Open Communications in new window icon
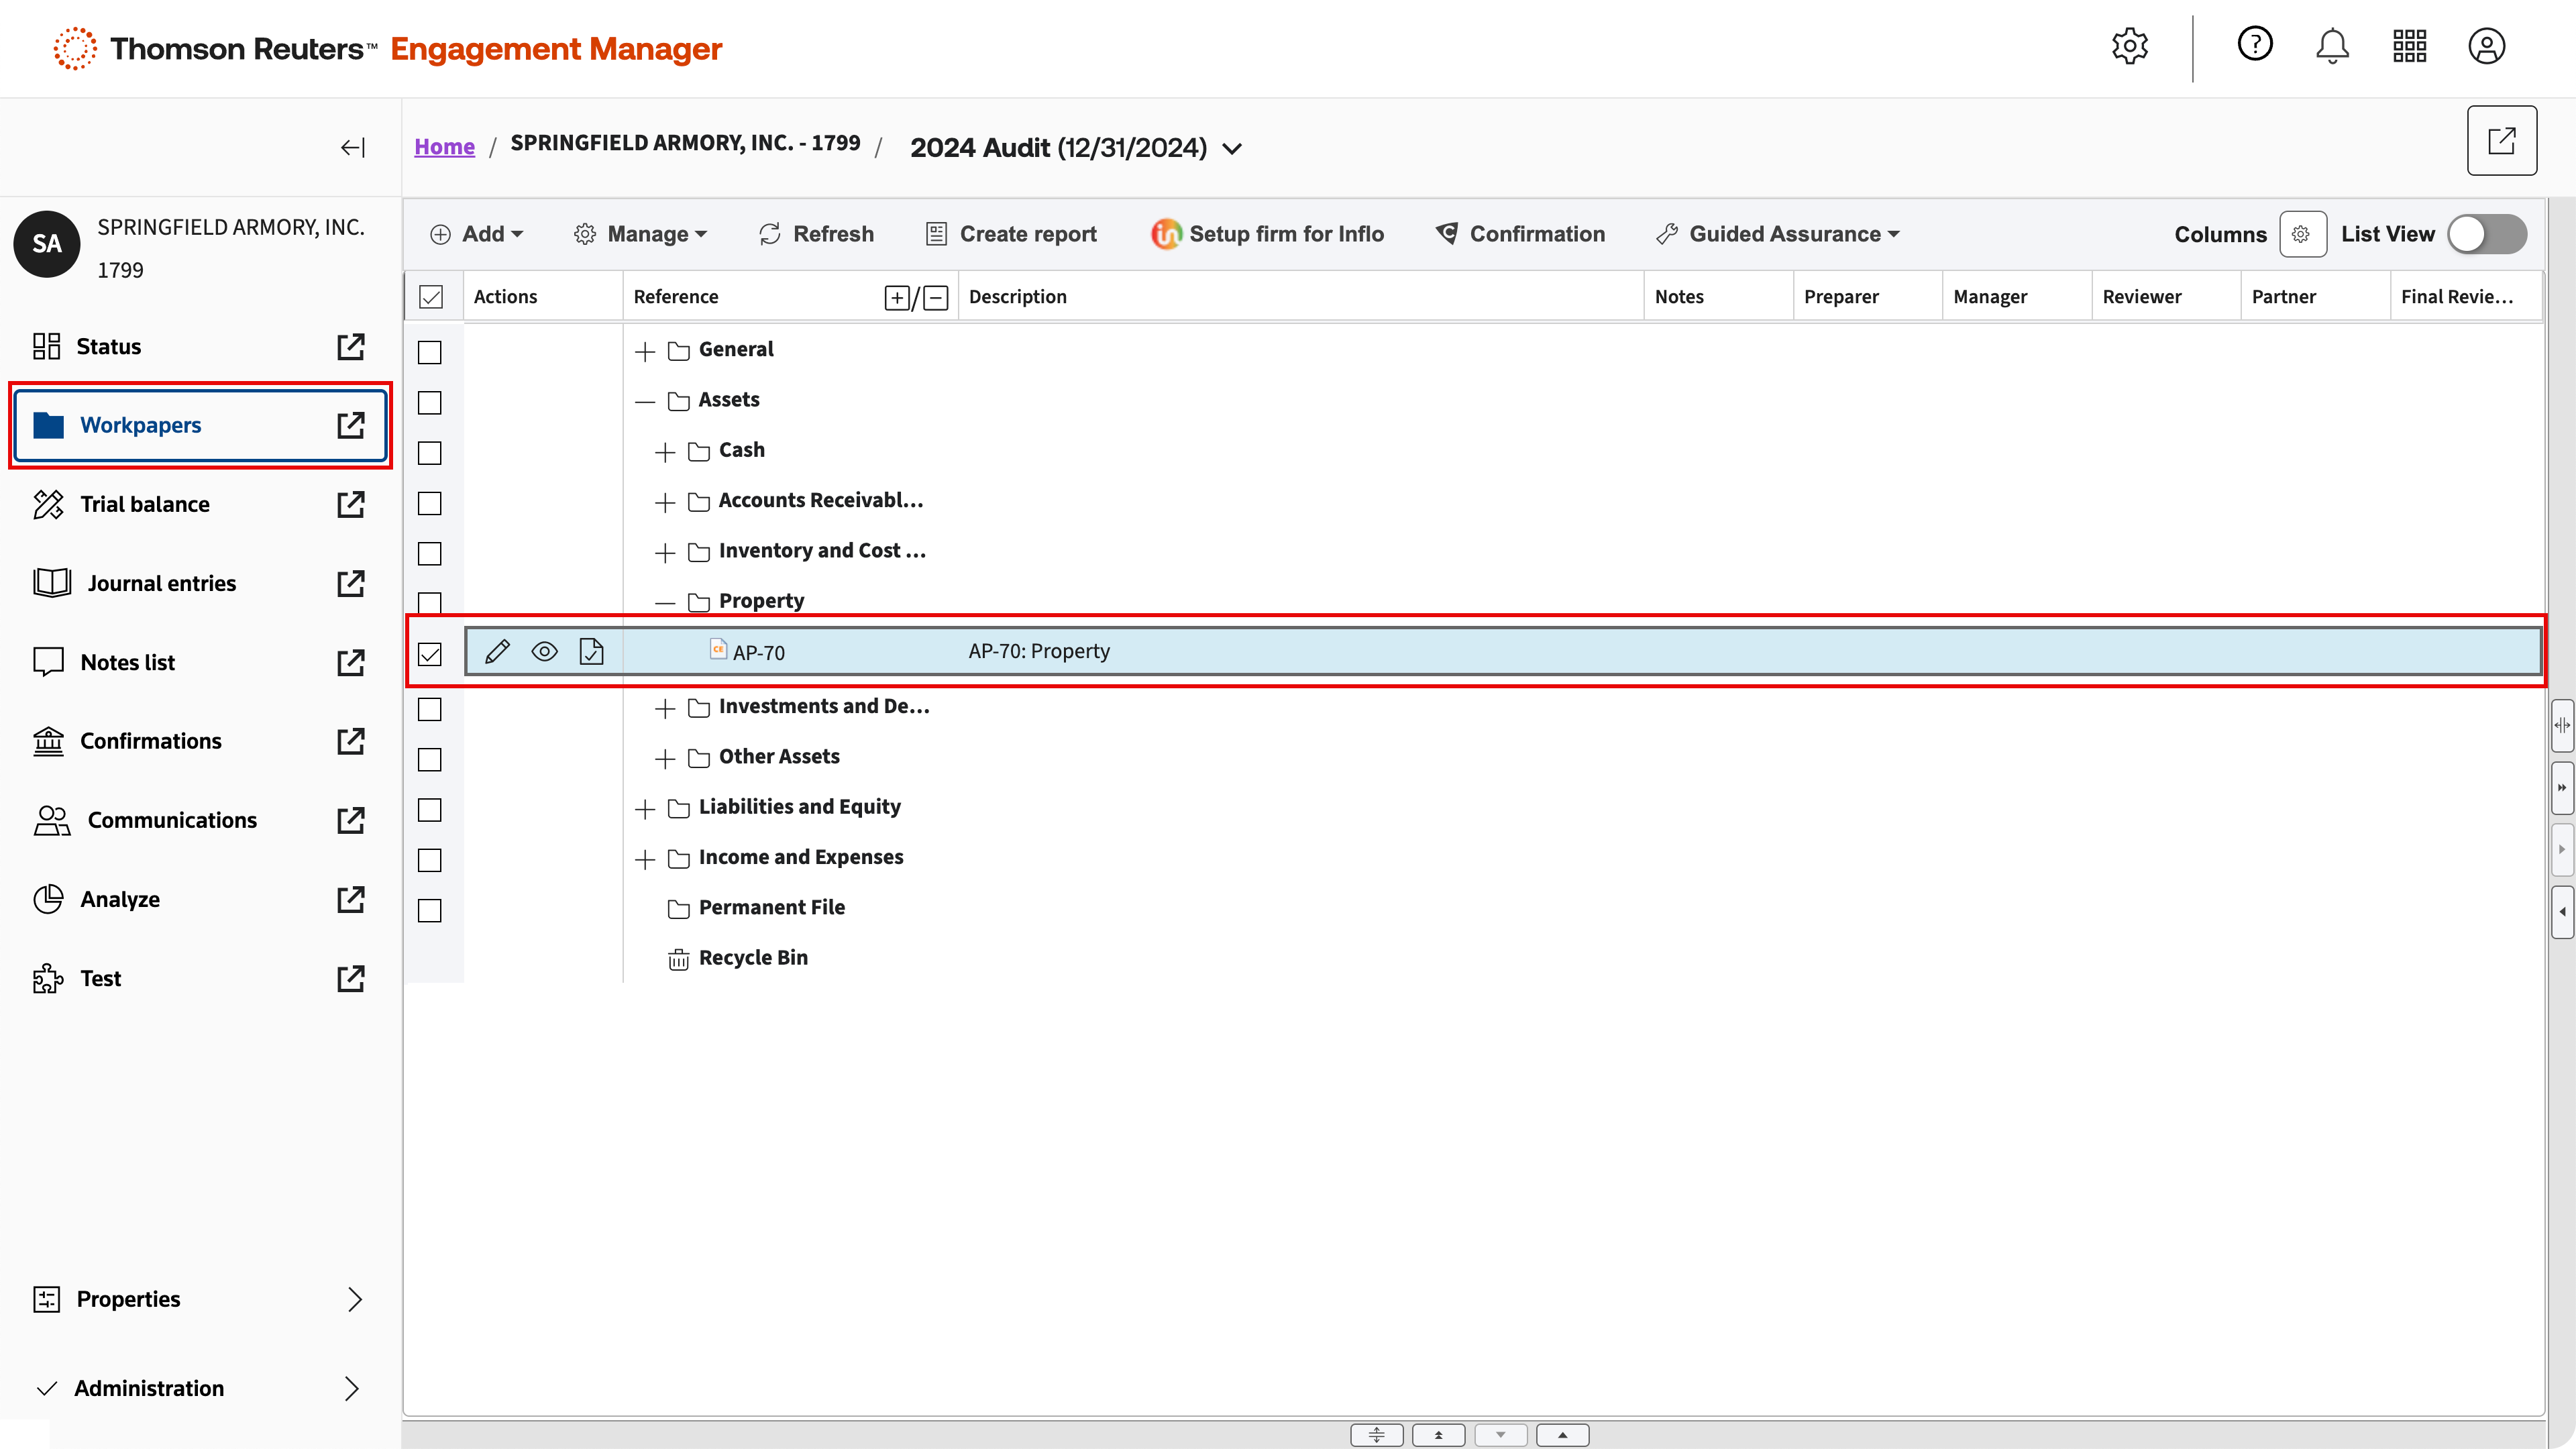 (x=351, y=820)
